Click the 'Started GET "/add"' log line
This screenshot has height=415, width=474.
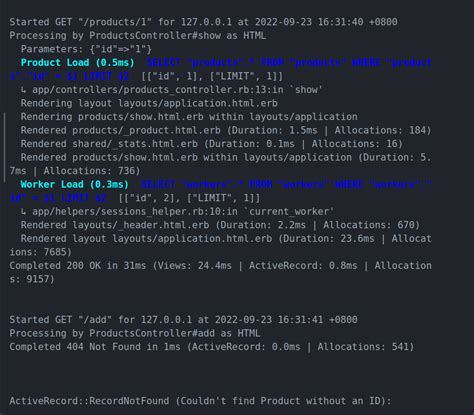[183, 320]
